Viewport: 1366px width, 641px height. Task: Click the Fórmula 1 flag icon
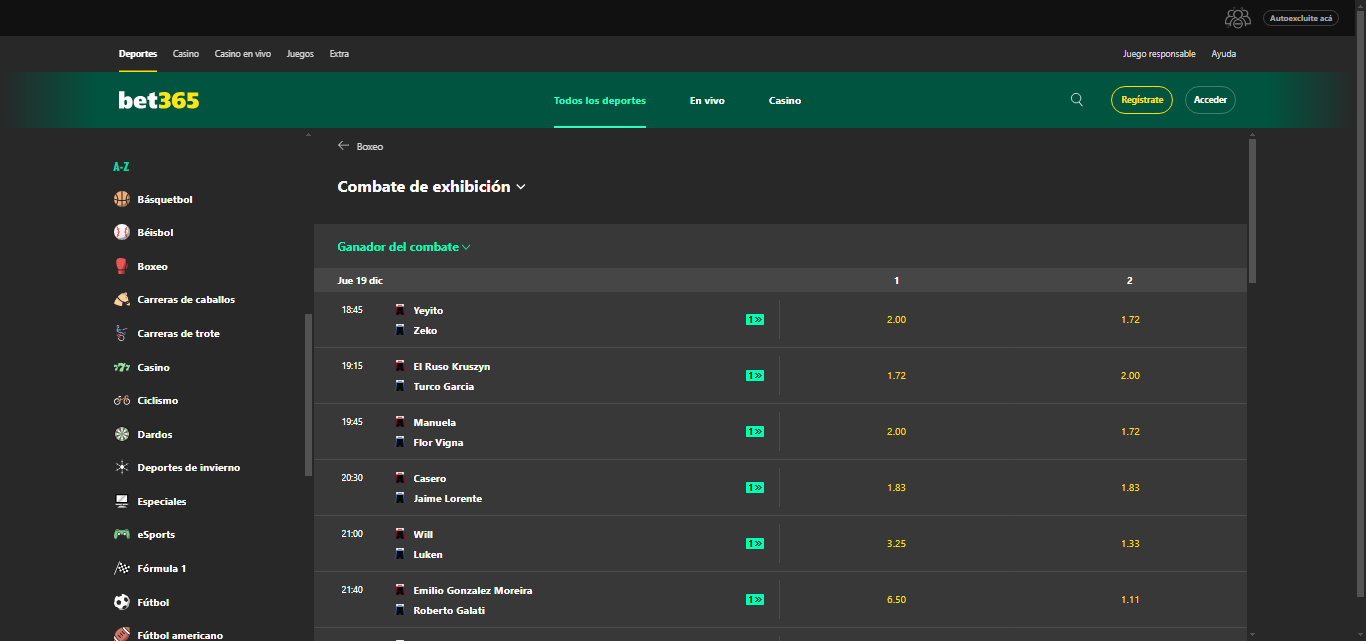coord(122,568)
